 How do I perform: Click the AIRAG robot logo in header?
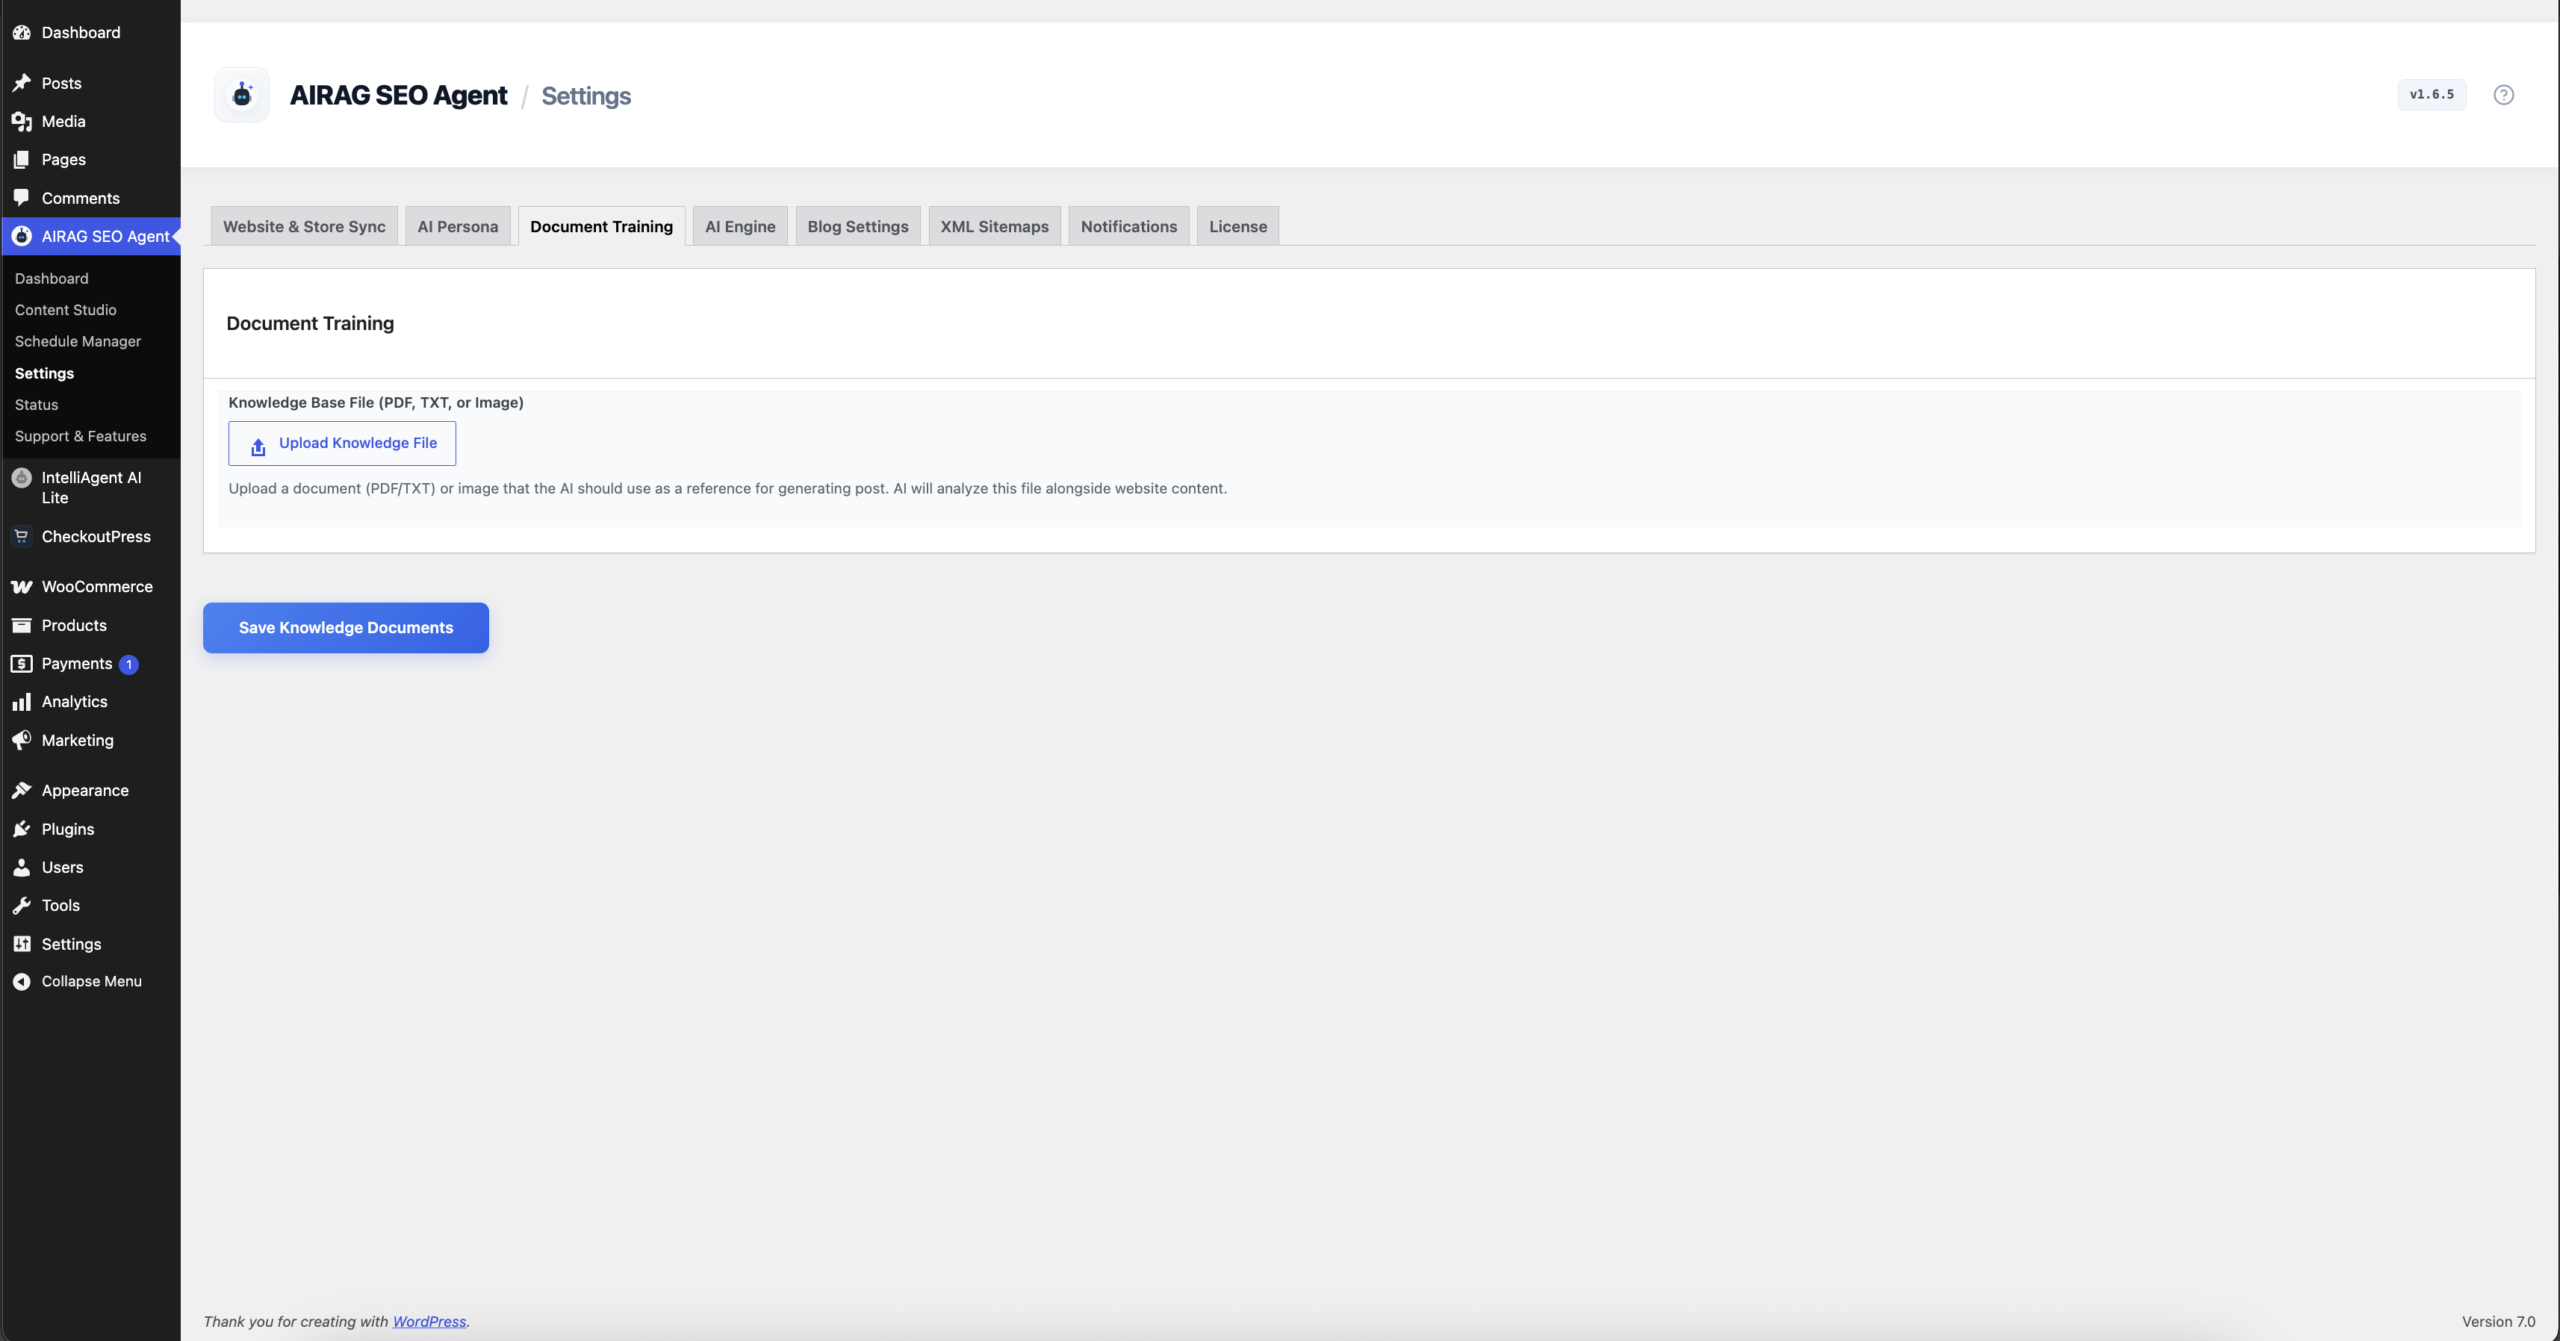242,95
